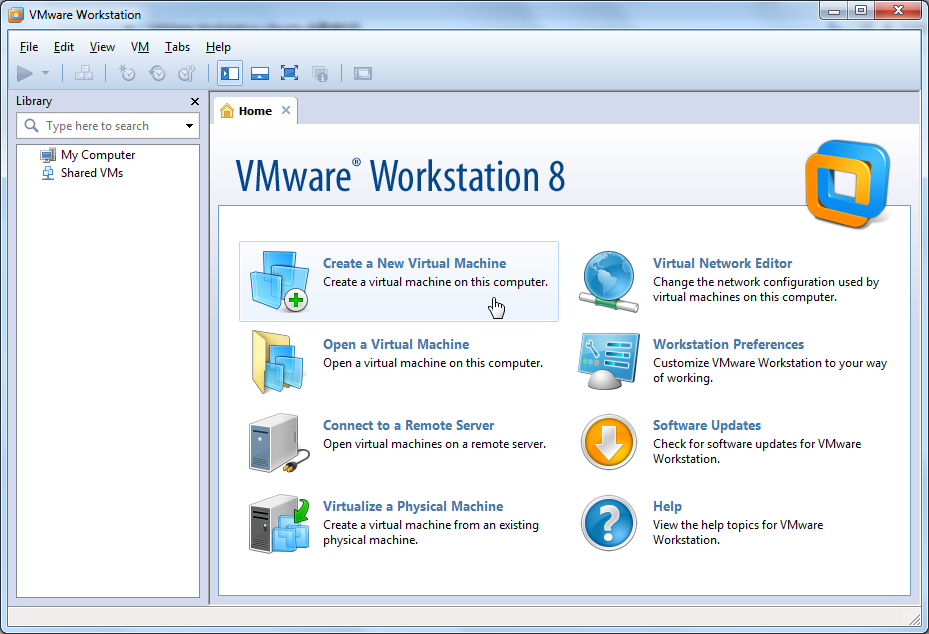This screenshot has height=634, width=929.
Task: Open the VM menu
Action: (140, 47)
